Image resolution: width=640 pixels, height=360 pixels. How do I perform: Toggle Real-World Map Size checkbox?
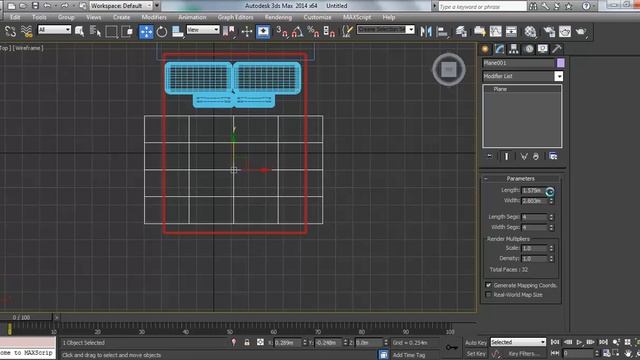[488, 295]
